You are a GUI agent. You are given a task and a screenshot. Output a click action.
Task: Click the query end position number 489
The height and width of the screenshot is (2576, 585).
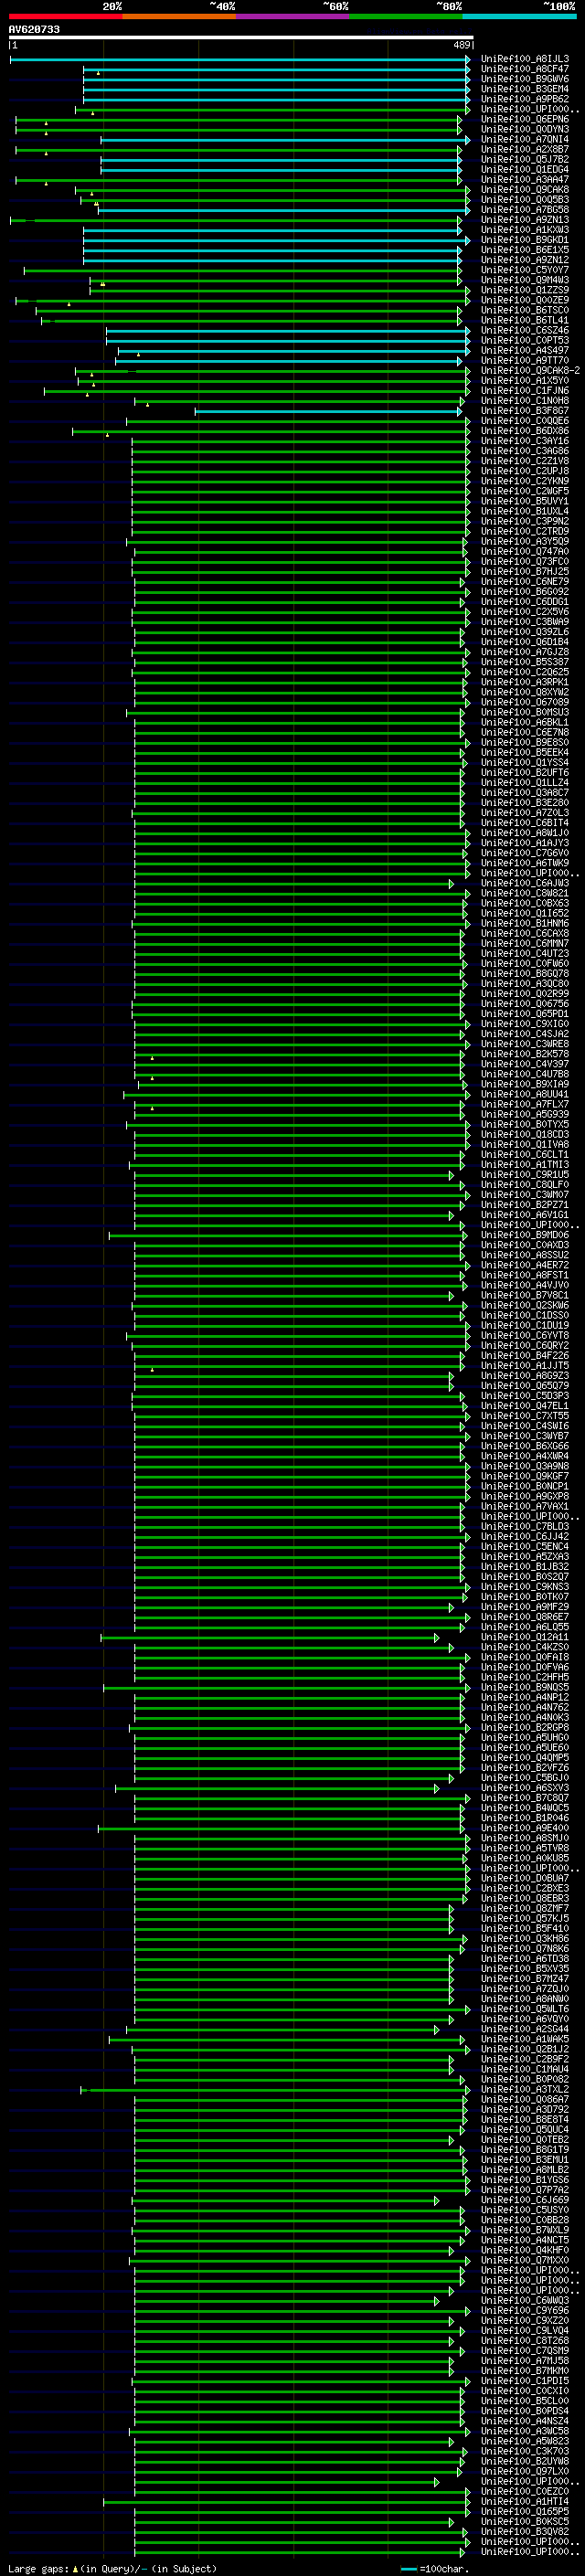(462, 45)
